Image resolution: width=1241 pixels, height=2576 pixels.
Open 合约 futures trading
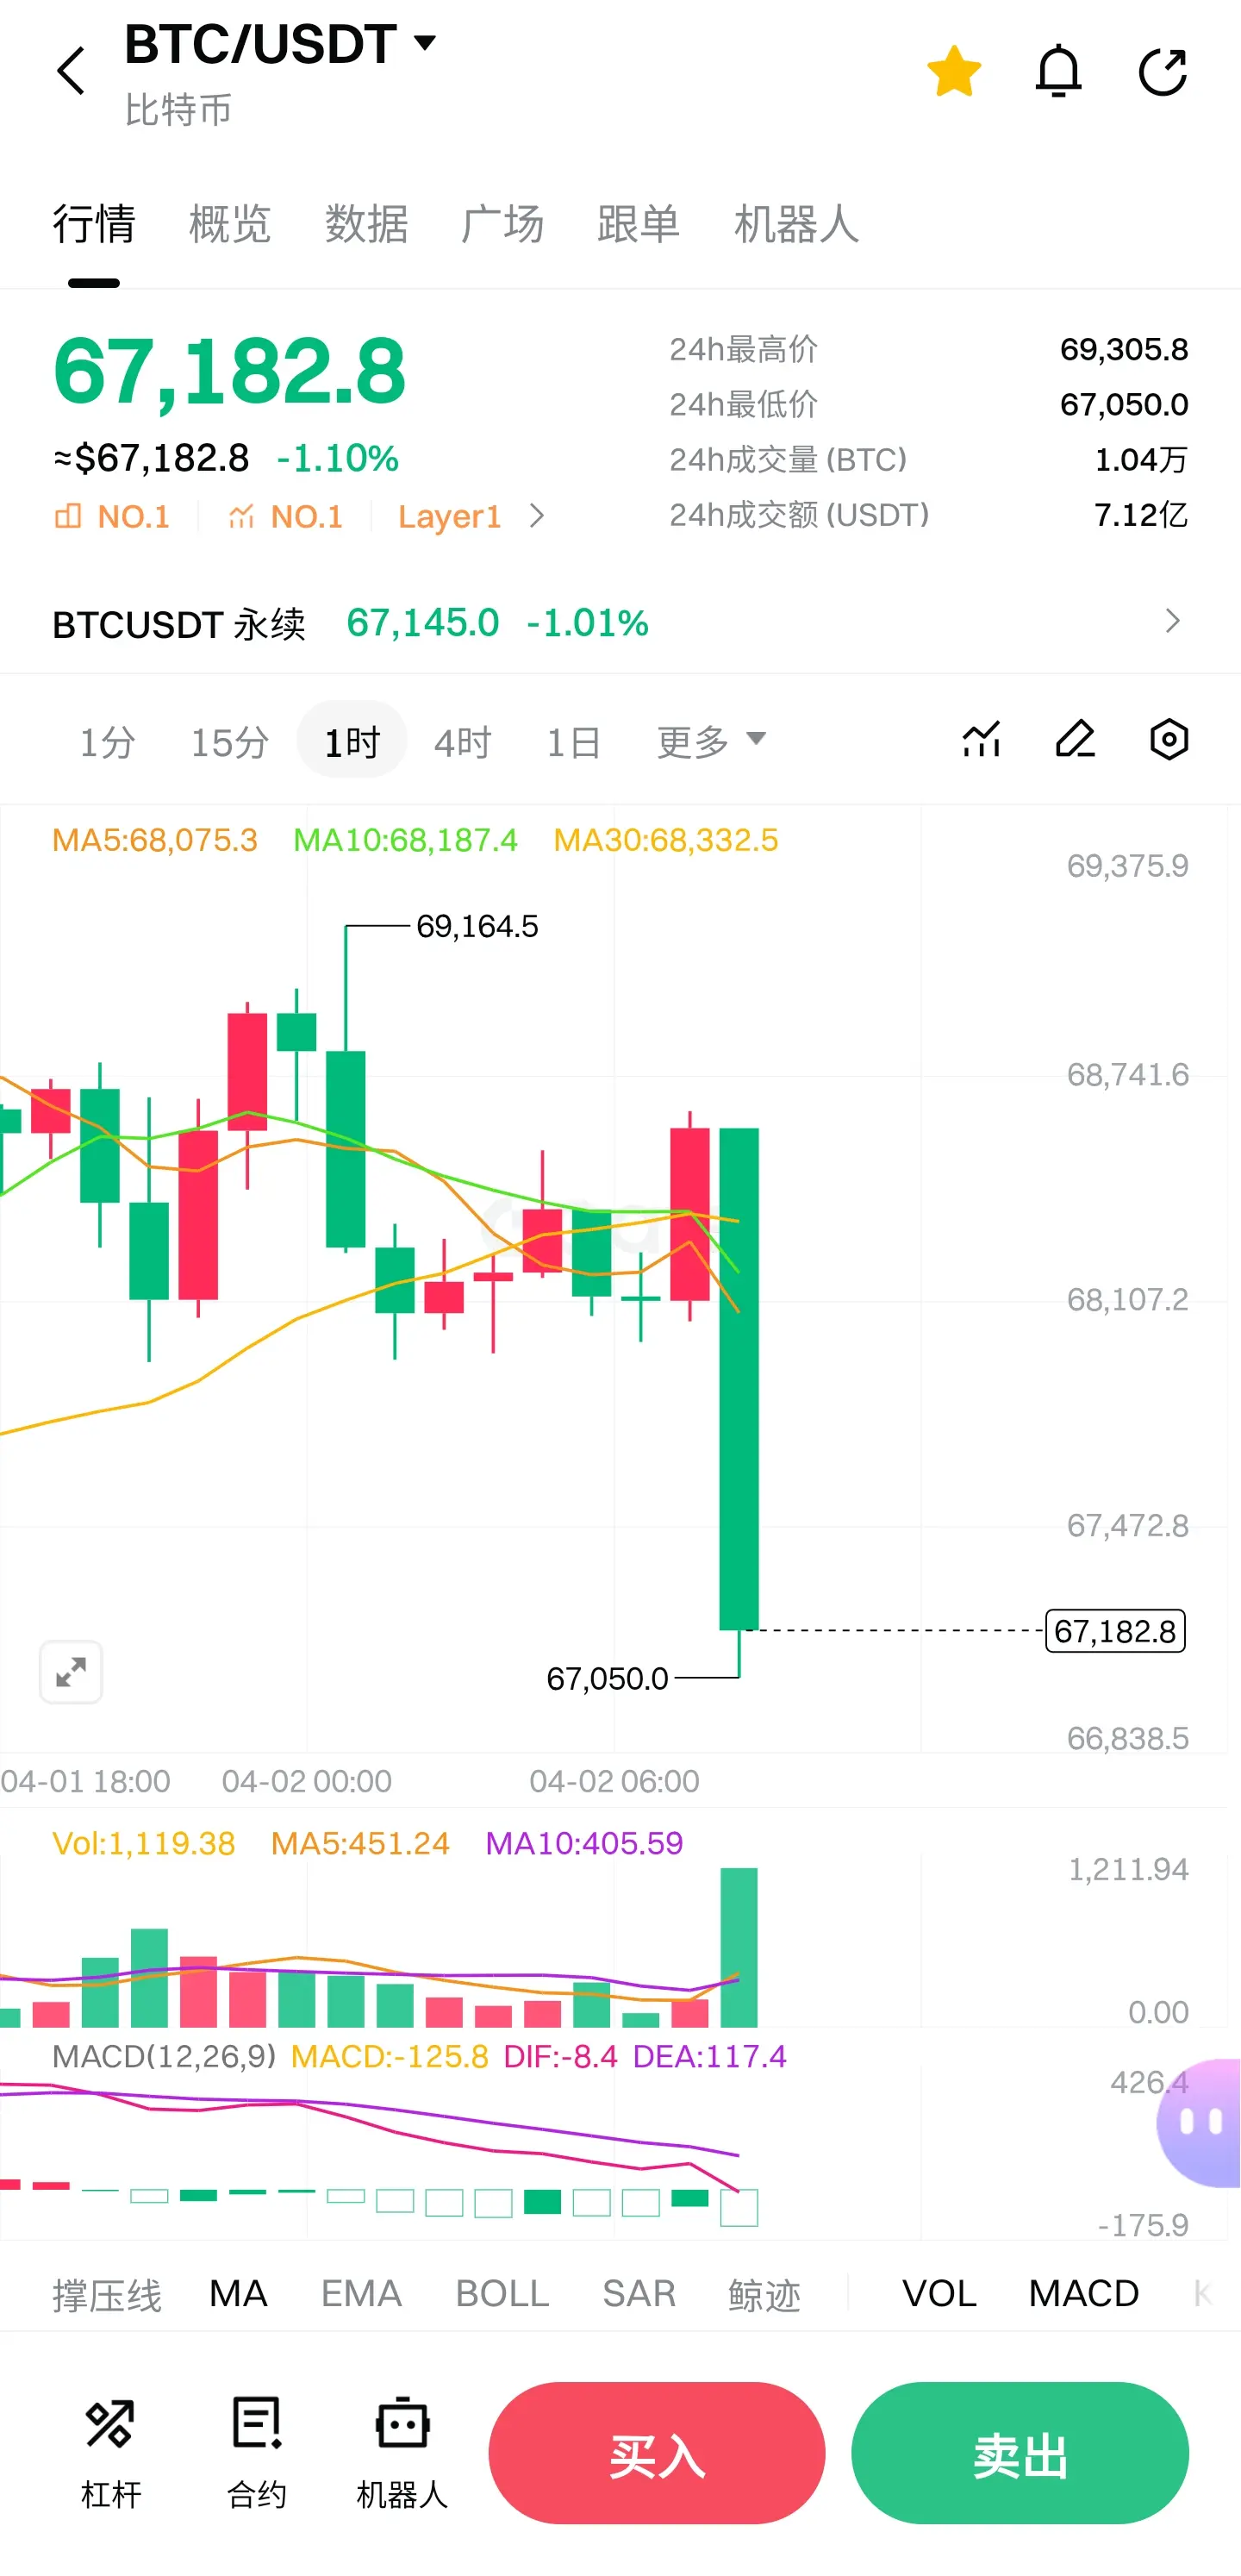point(257,2453)
